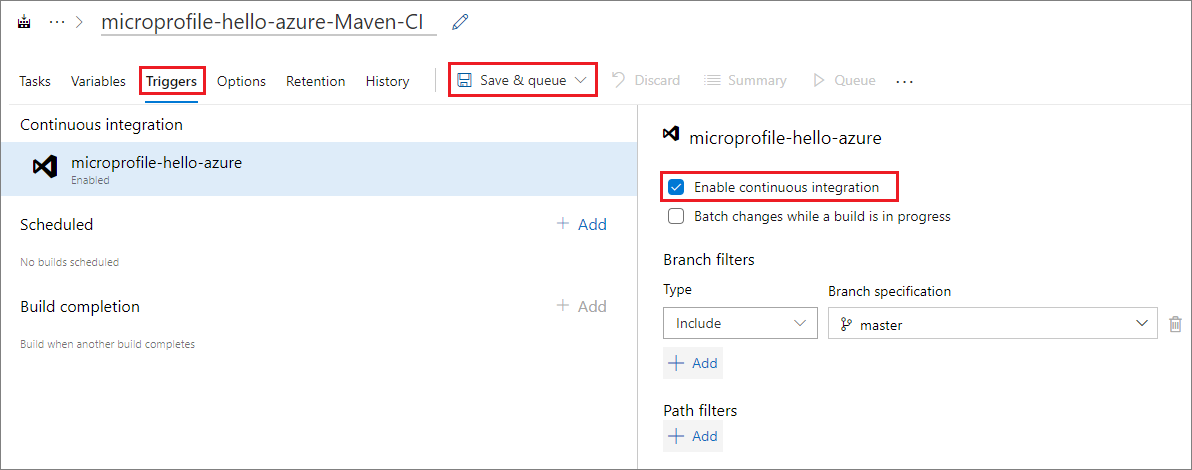1192x470 pixels.
Task: Add another Branch filter
Action: pos(693,363)
